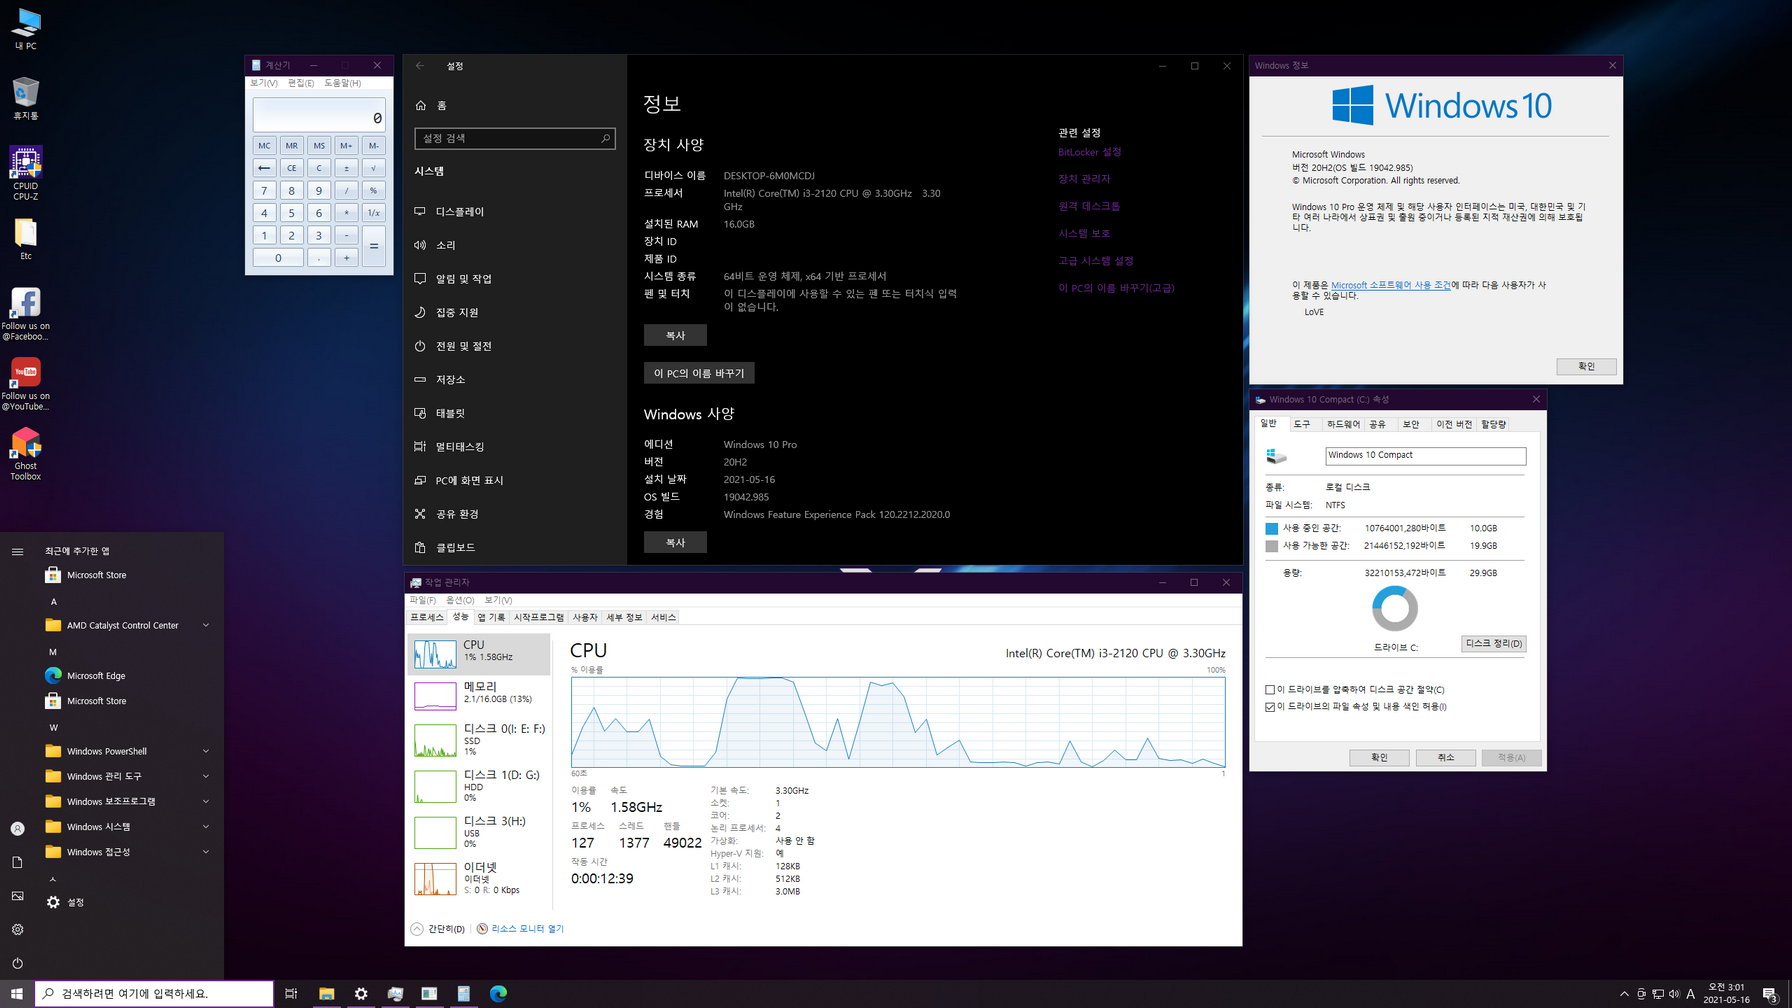Click the settings gear in Start rail

(17, 929)
